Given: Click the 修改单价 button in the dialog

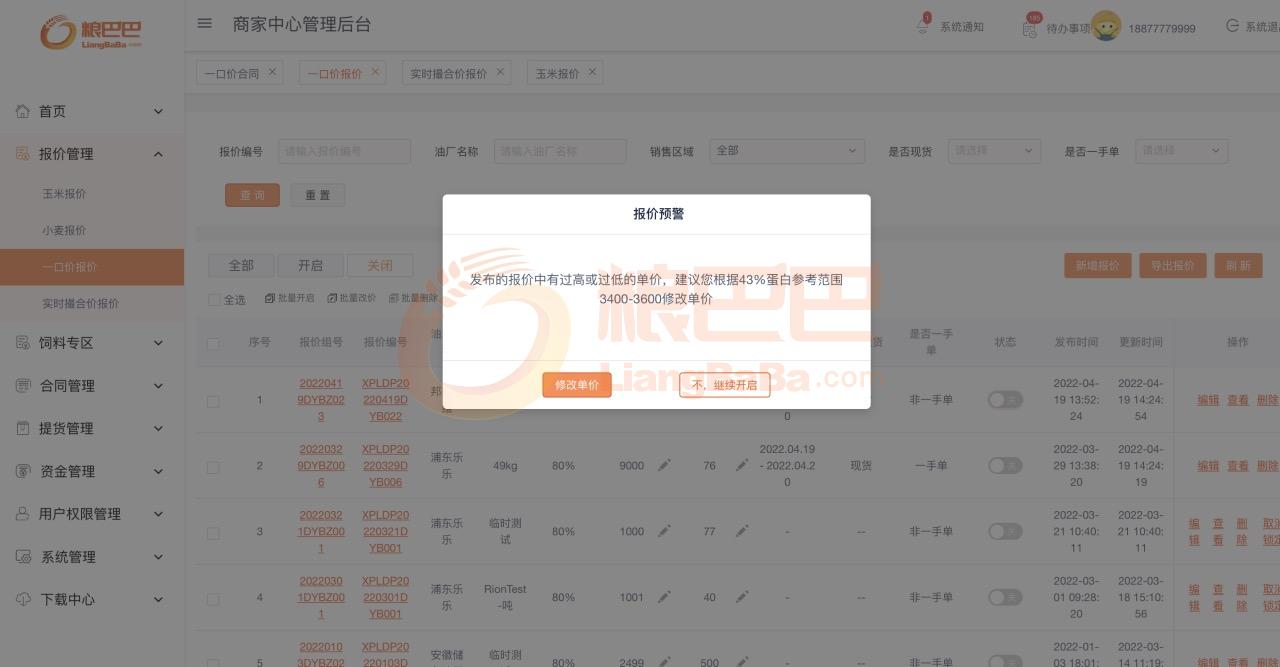Looking at the screenshot, I should point(577,385).
